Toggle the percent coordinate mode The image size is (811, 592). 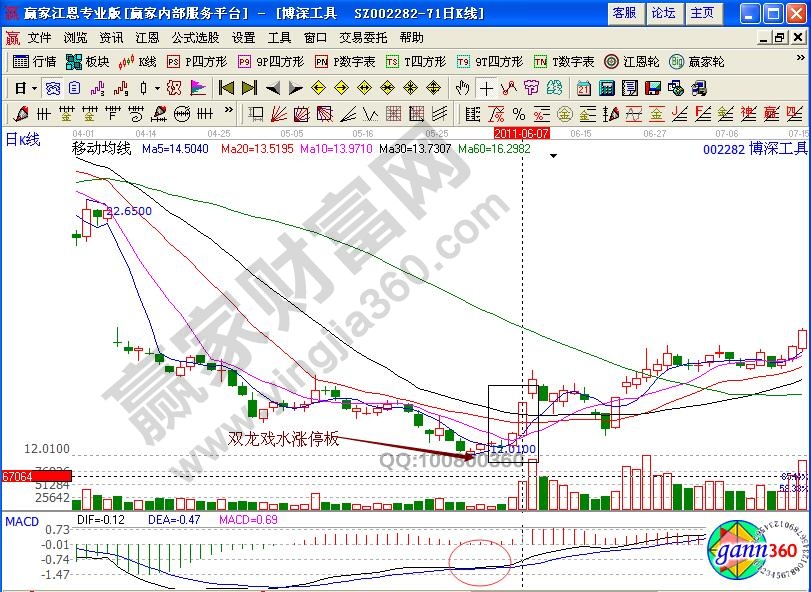point(519,114)
